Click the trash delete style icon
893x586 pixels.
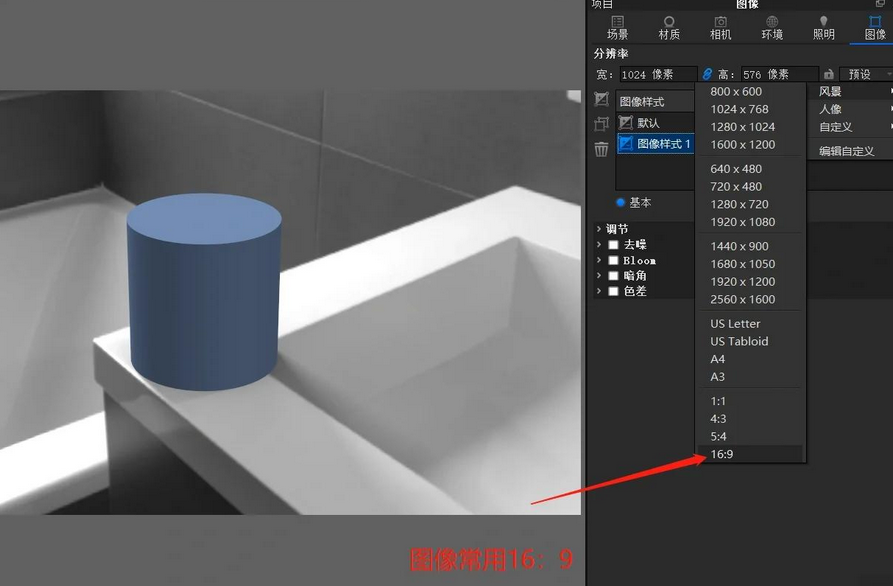click(601, 149)
